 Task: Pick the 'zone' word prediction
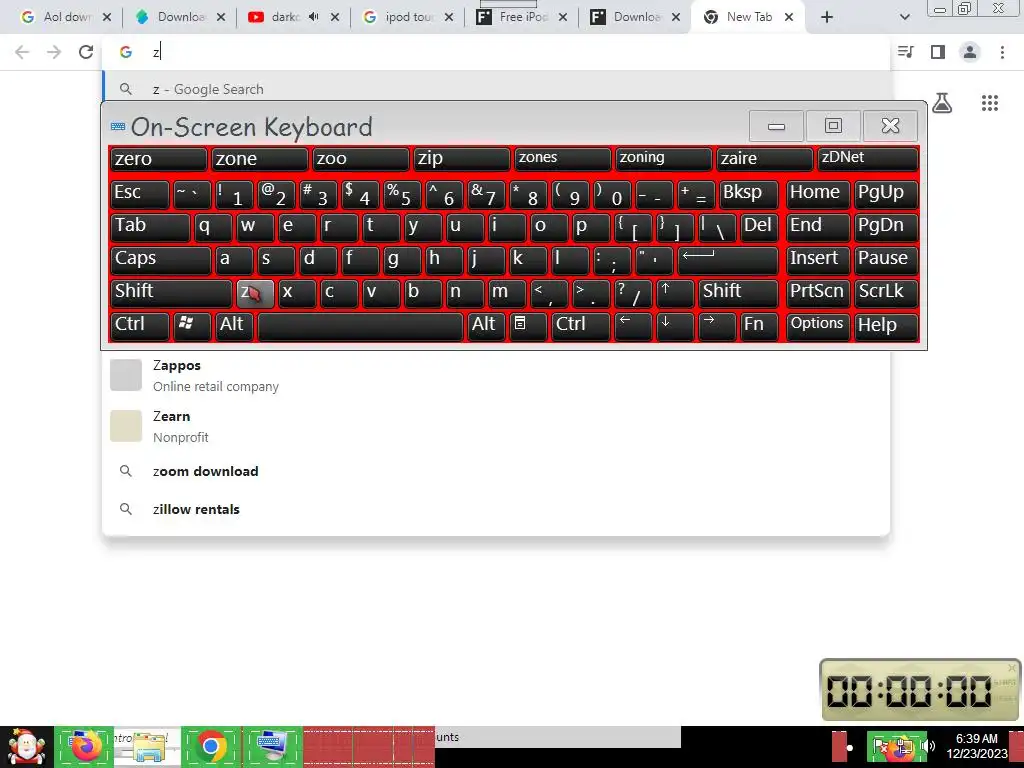[x=260, y=159]
